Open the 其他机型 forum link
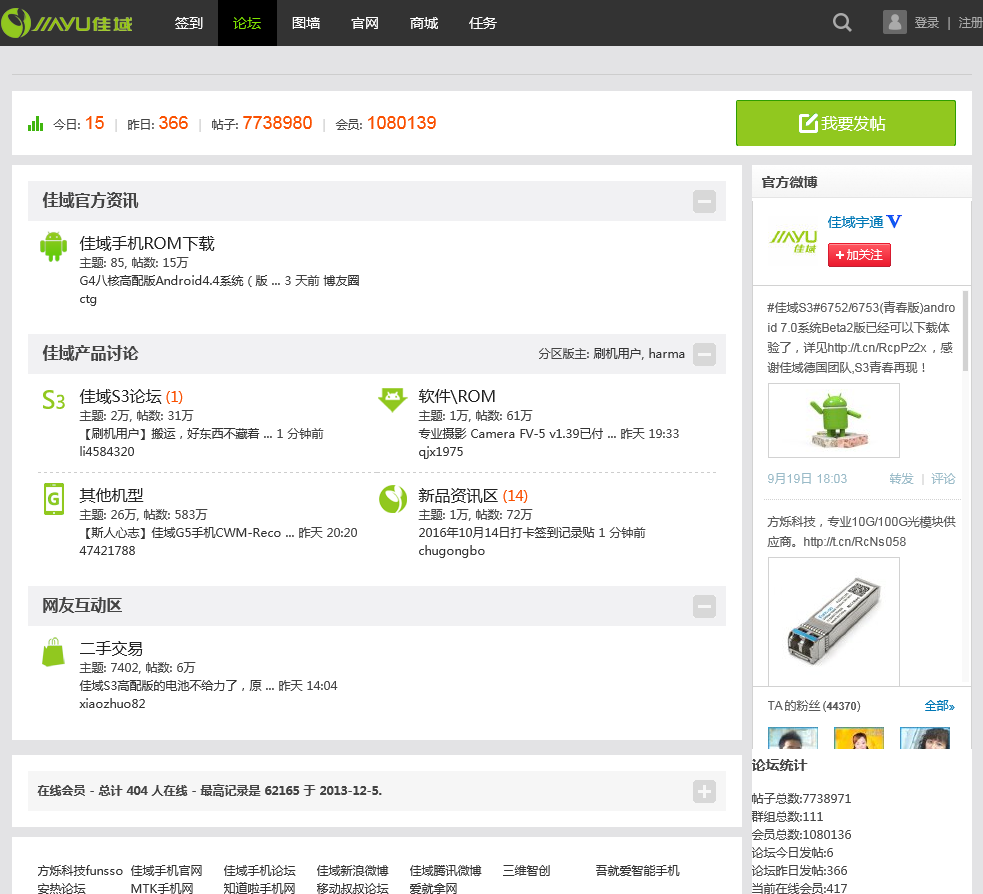 click(x=111, y=495)
